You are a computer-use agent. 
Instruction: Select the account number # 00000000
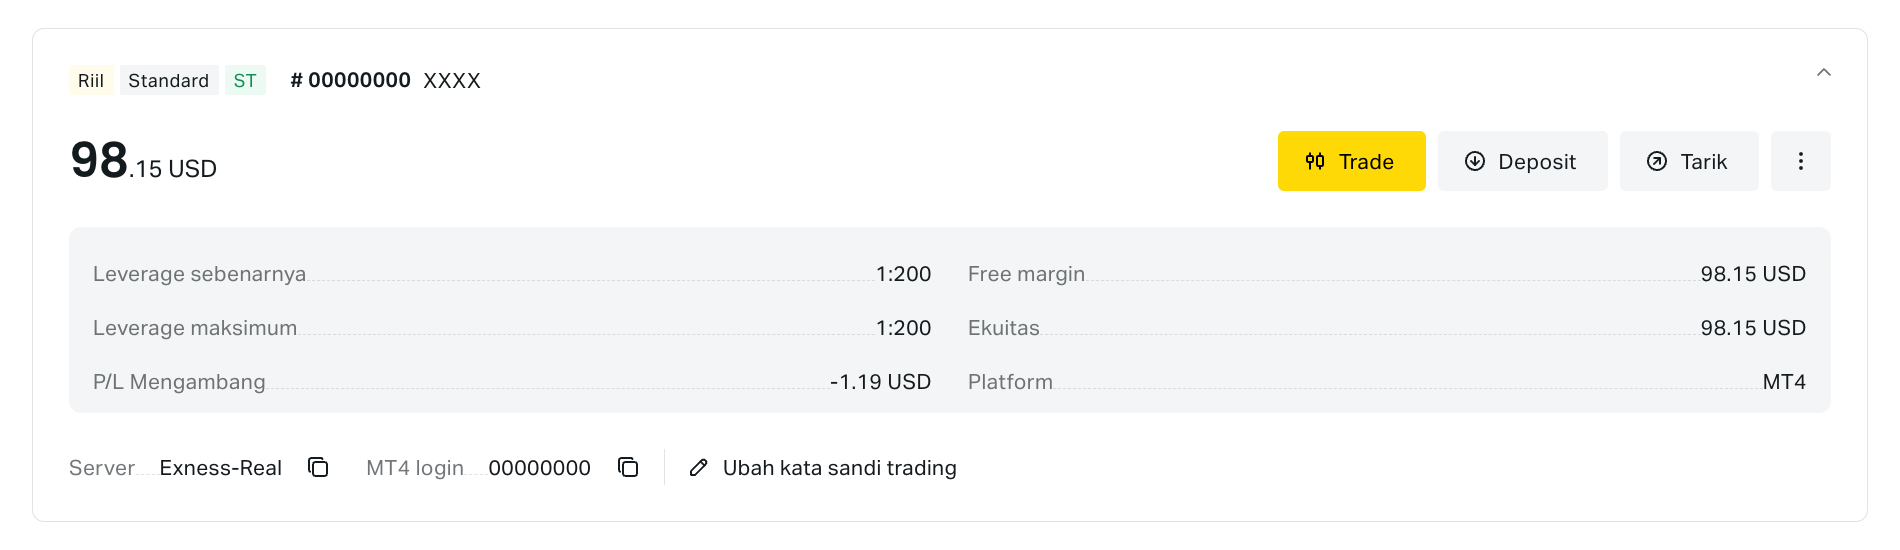(351, 80)
